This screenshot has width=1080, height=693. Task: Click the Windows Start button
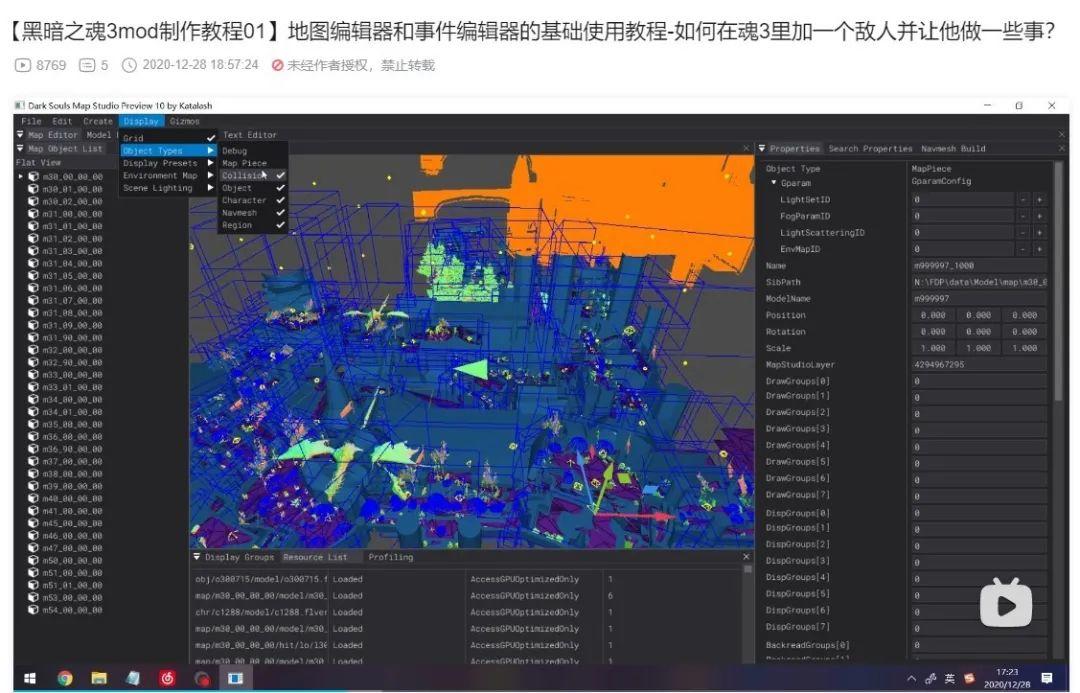[x=30, y=678]
